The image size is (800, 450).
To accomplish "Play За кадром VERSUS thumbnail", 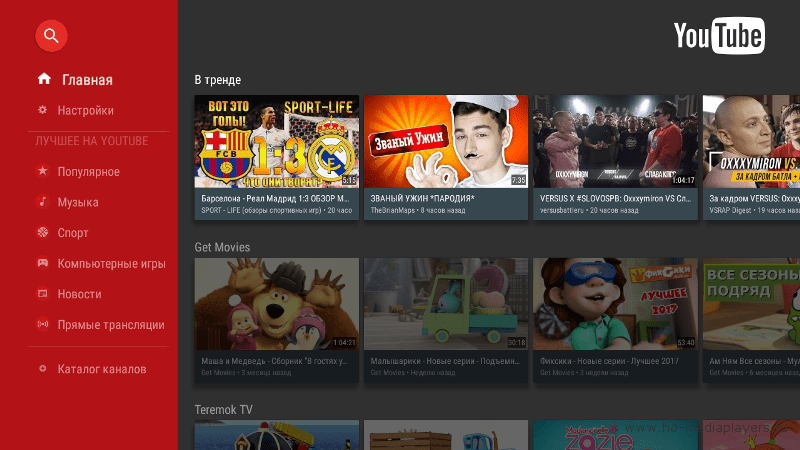I will click(751, 141).
